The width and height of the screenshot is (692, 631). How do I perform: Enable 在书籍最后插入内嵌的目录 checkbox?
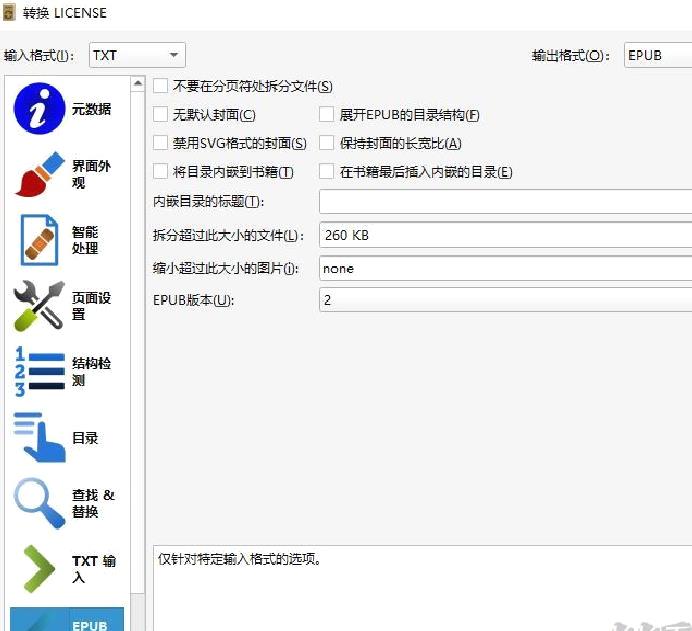(326, 172)
